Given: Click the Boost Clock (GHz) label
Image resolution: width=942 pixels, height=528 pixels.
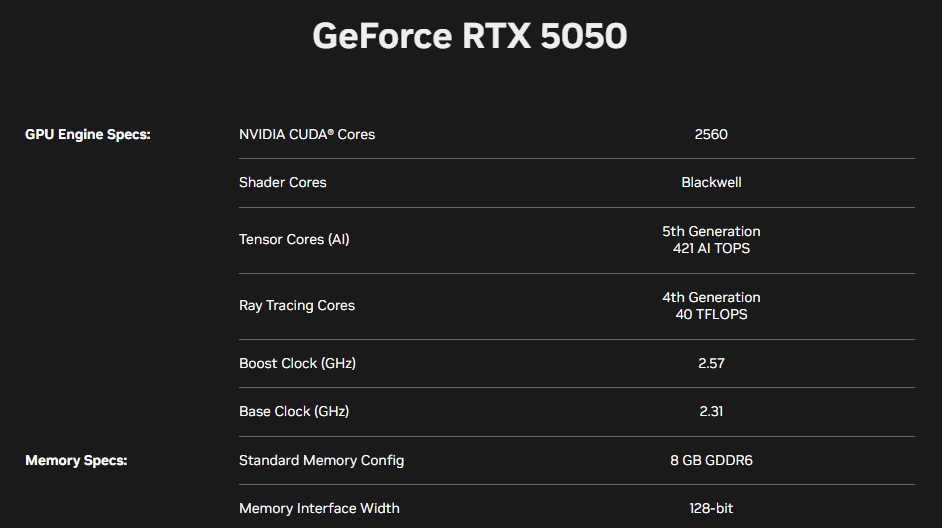Looking at the screenshot, I should click(297, 363).
